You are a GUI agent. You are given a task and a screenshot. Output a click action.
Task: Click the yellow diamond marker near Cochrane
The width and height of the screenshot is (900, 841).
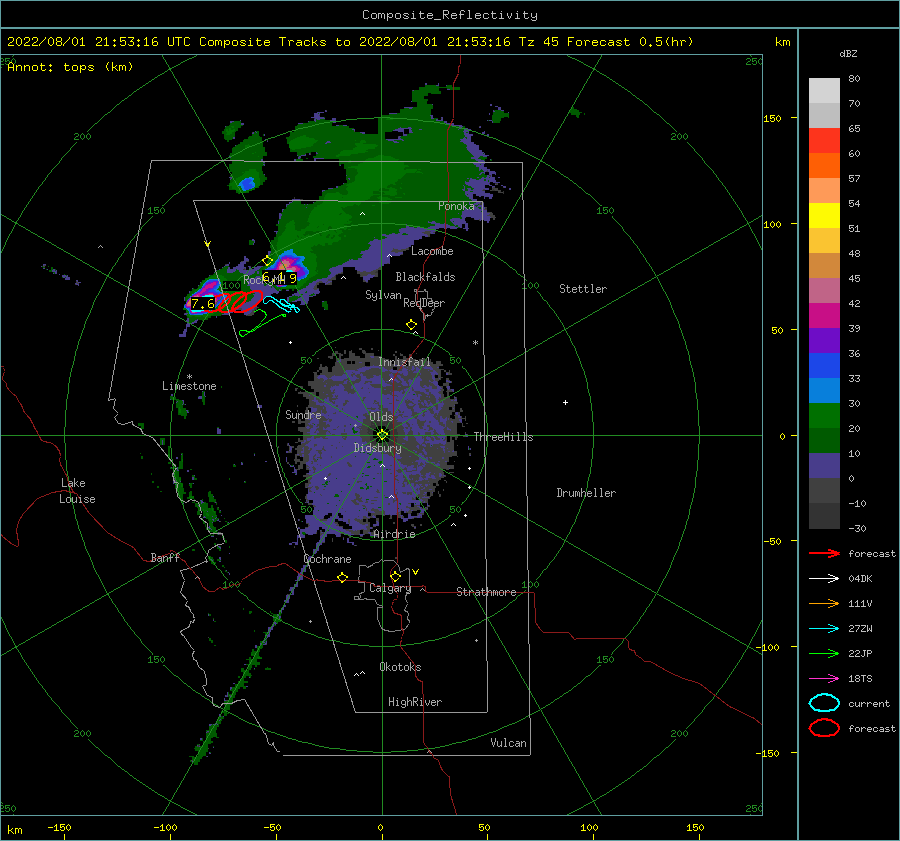(x=343, y=577)
